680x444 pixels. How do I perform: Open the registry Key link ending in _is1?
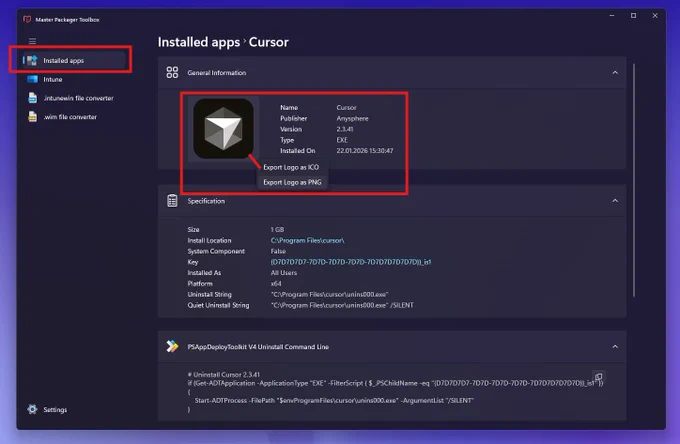pos(351,262)
